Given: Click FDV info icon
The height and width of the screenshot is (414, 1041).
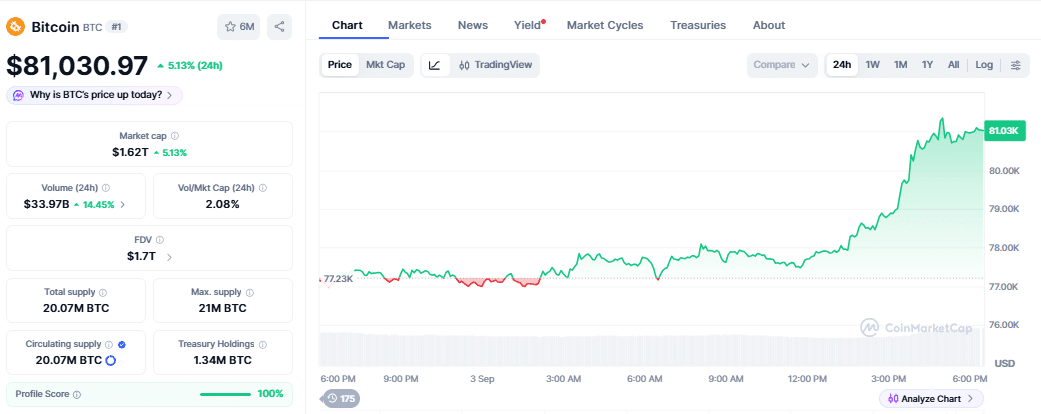Looking at the screenshot, I should tap(159, 240).
